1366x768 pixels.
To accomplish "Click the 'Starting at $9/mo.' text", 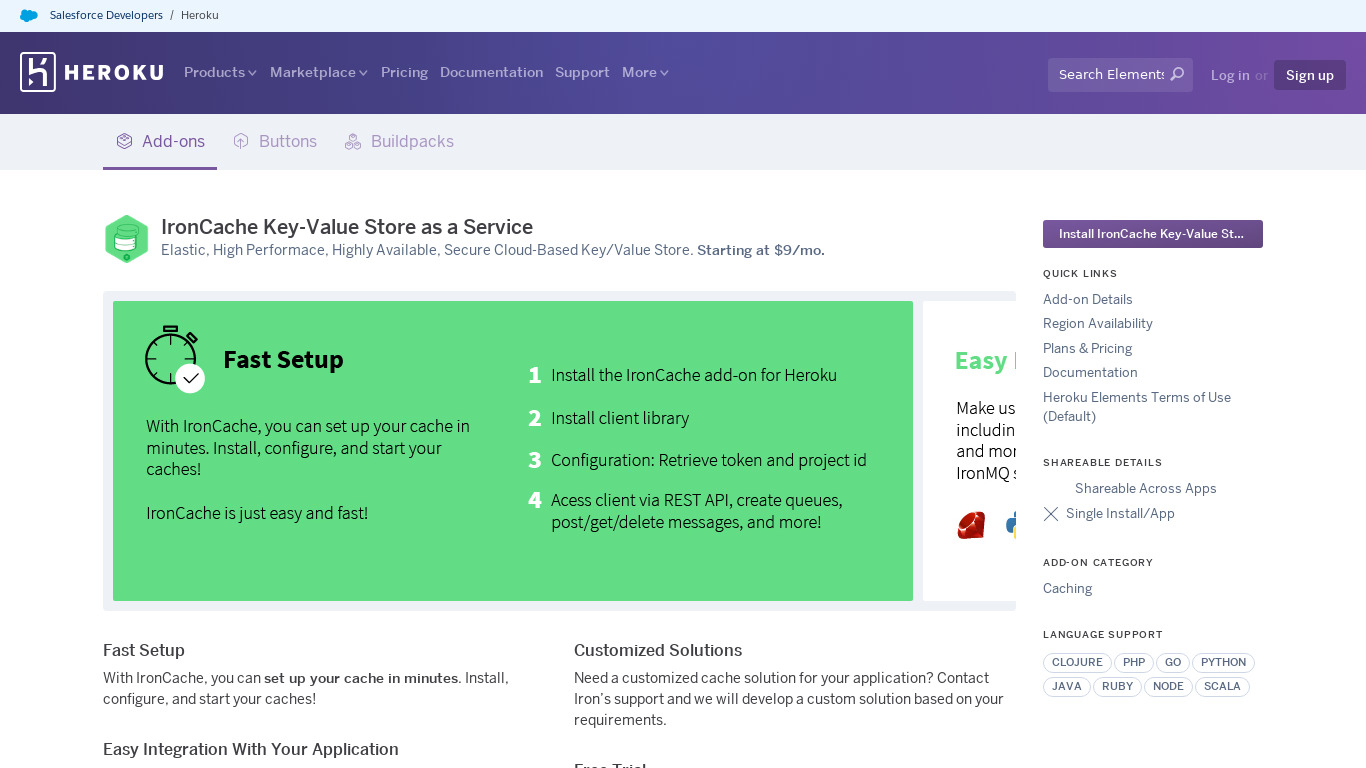I will (761, 250).
